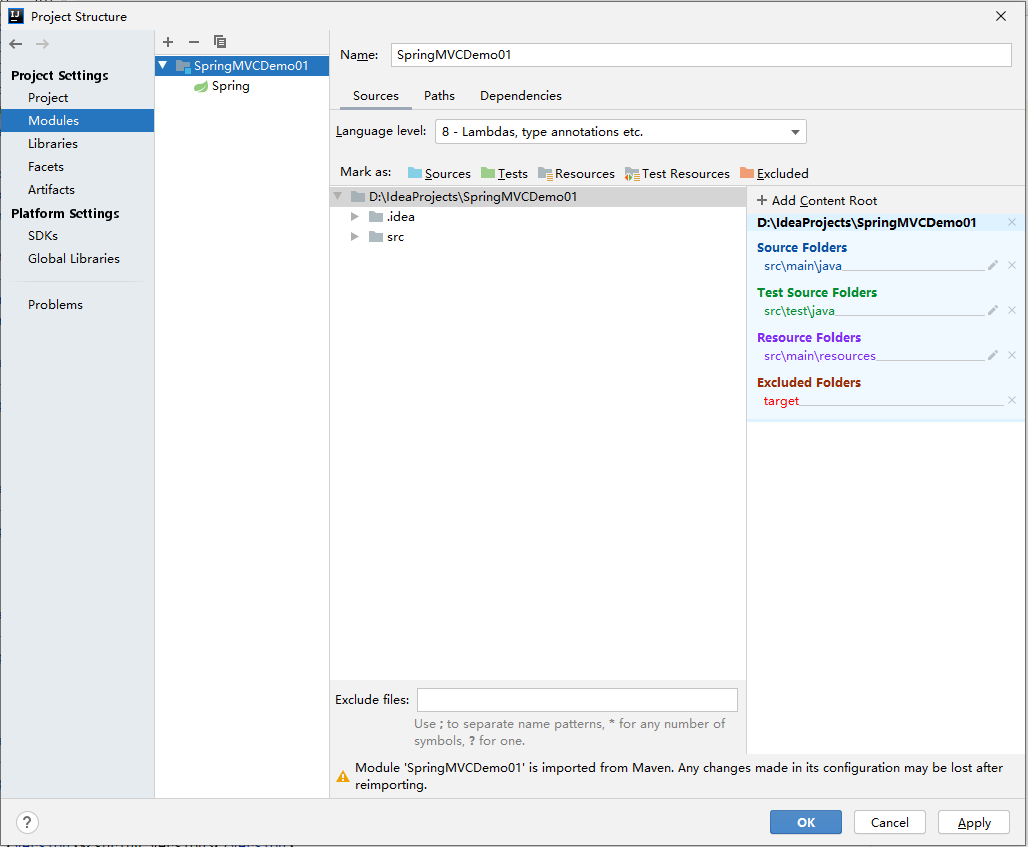Click the Apply button
The image size is (1028, 847).
click(973, 823)
